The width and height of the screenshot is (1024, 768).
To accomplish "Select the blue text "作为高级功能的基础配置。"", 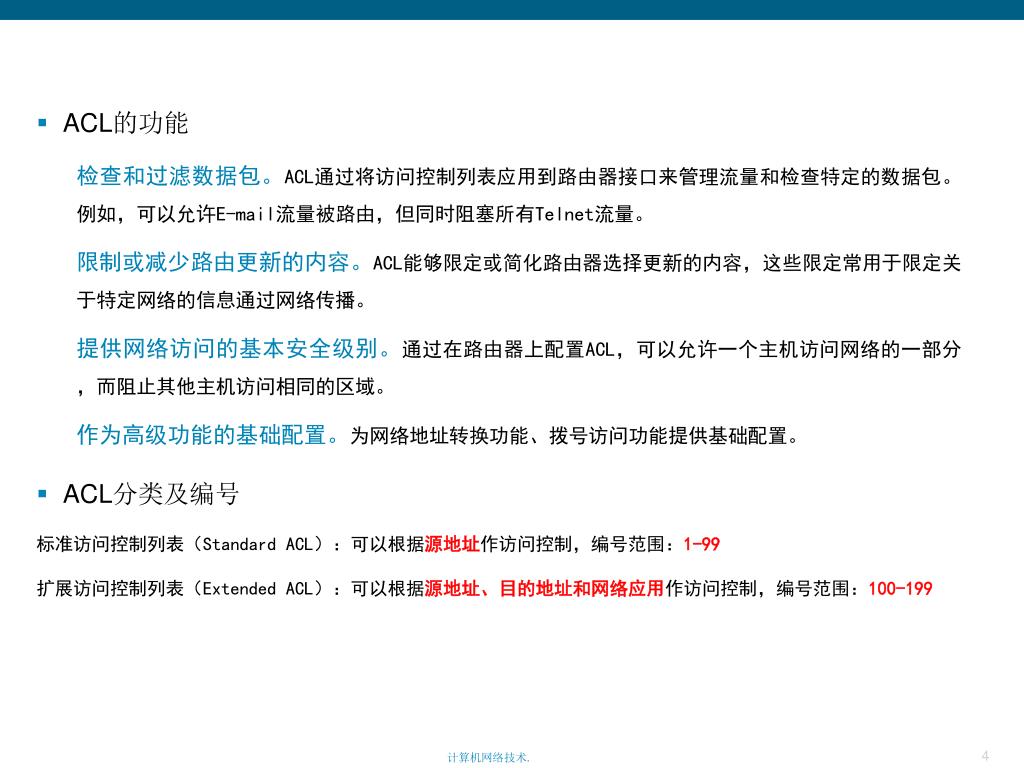I will (x=210, y=434).
